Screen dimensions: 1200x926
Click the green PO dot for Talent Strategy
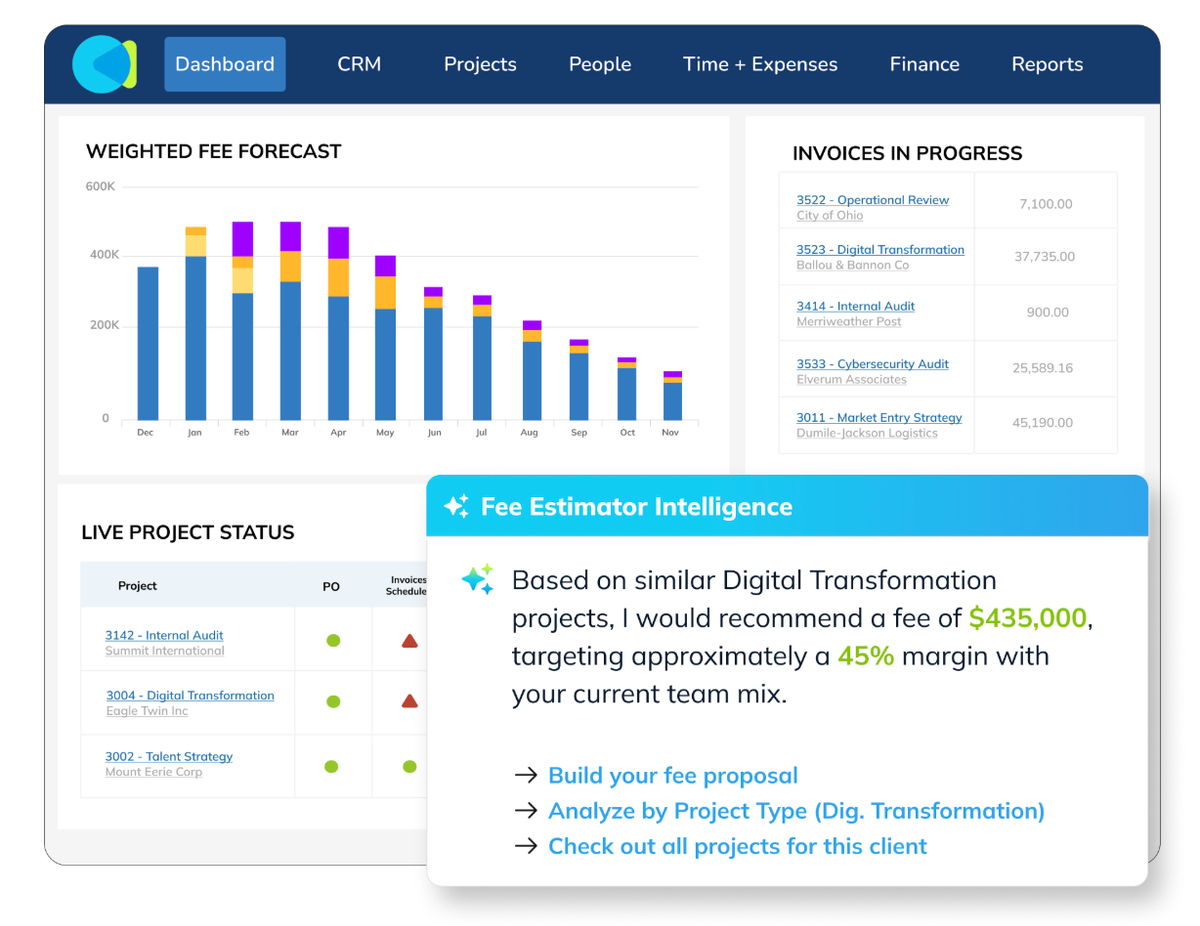click(x=331, y=767)
